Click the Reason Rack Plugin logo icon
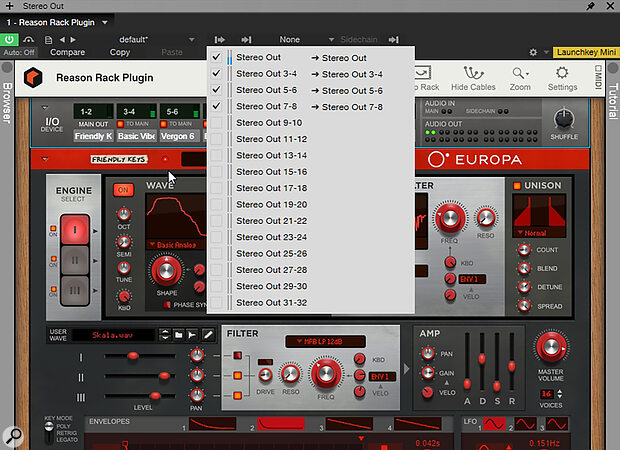Viewport: 620px width, 450px height. pyautogui.click(x=33, y=77)
